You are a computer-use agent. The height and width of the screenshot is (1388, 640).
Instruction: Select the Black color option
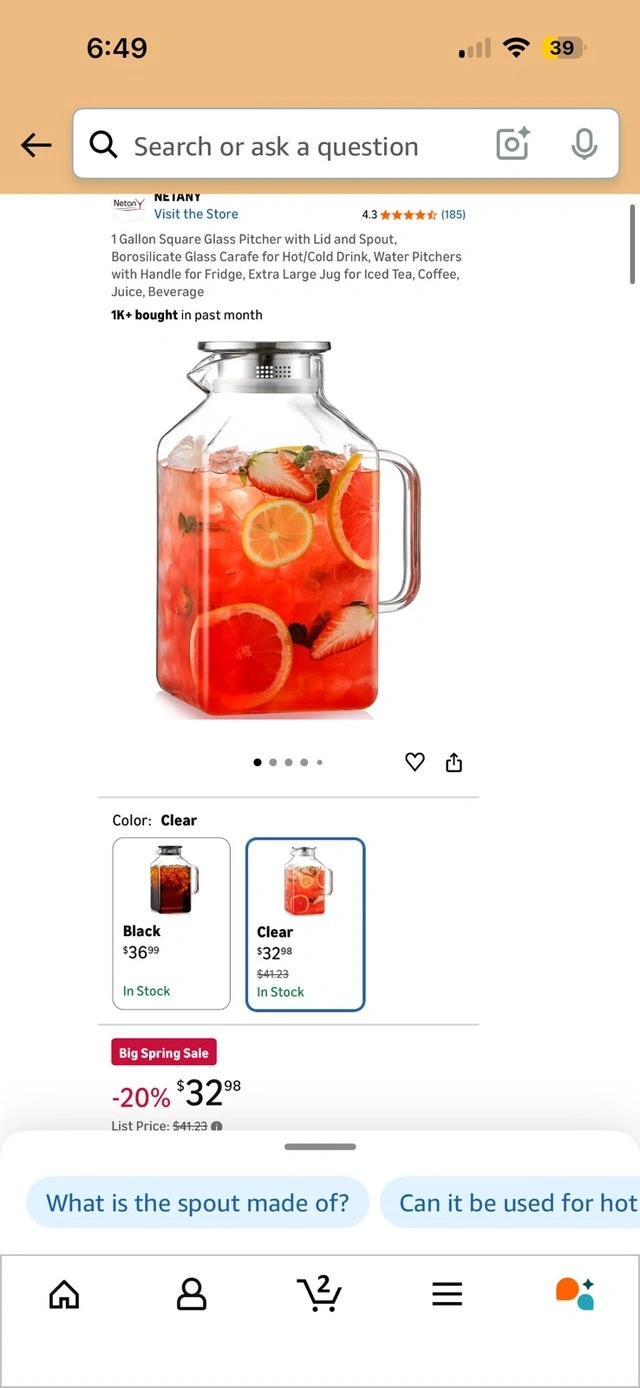pos(171,923)
